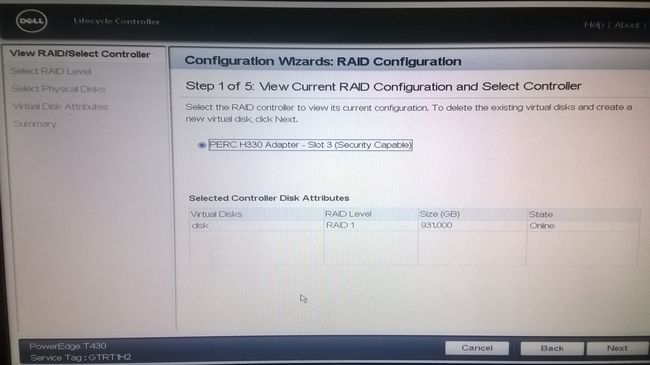Screen dimensions: 650x365
Task: Open the Help link
Action: click(x=594, y=25)
